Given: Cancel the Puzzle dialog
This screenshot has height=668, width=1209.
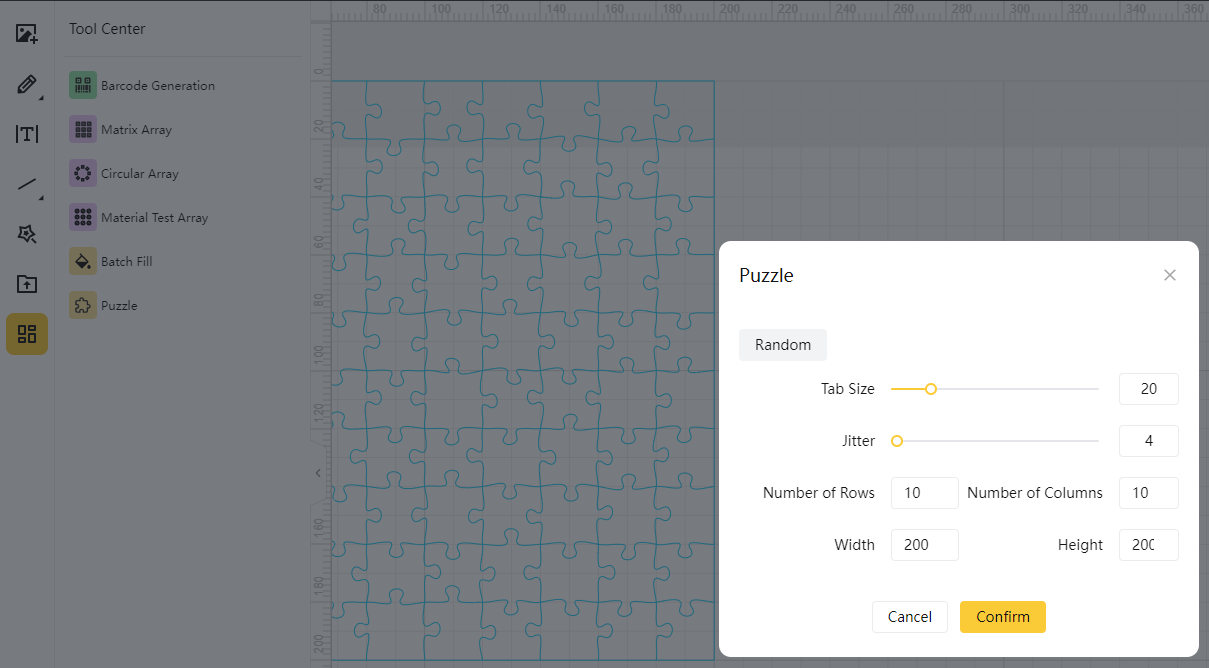Looking at the screenshot, I should tap(910, 617).
